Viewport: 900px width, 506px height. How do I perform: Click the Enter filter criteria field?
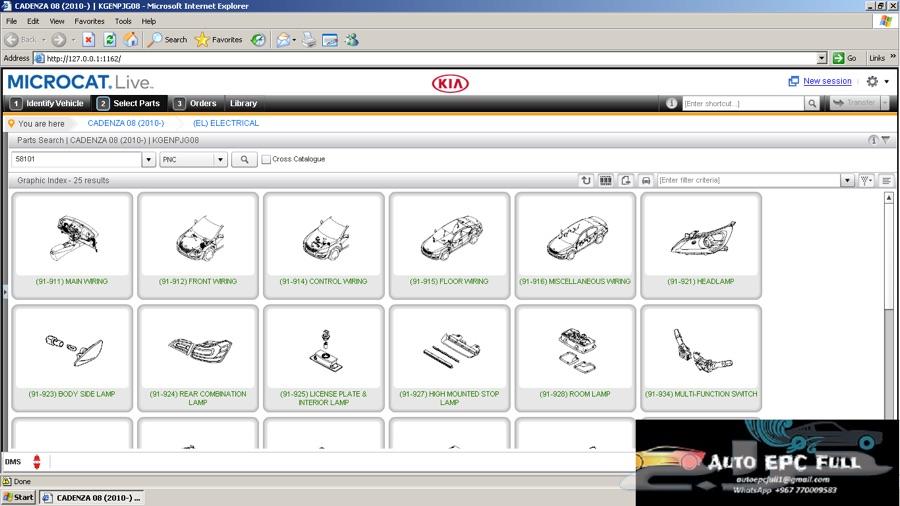click(748, 180)
